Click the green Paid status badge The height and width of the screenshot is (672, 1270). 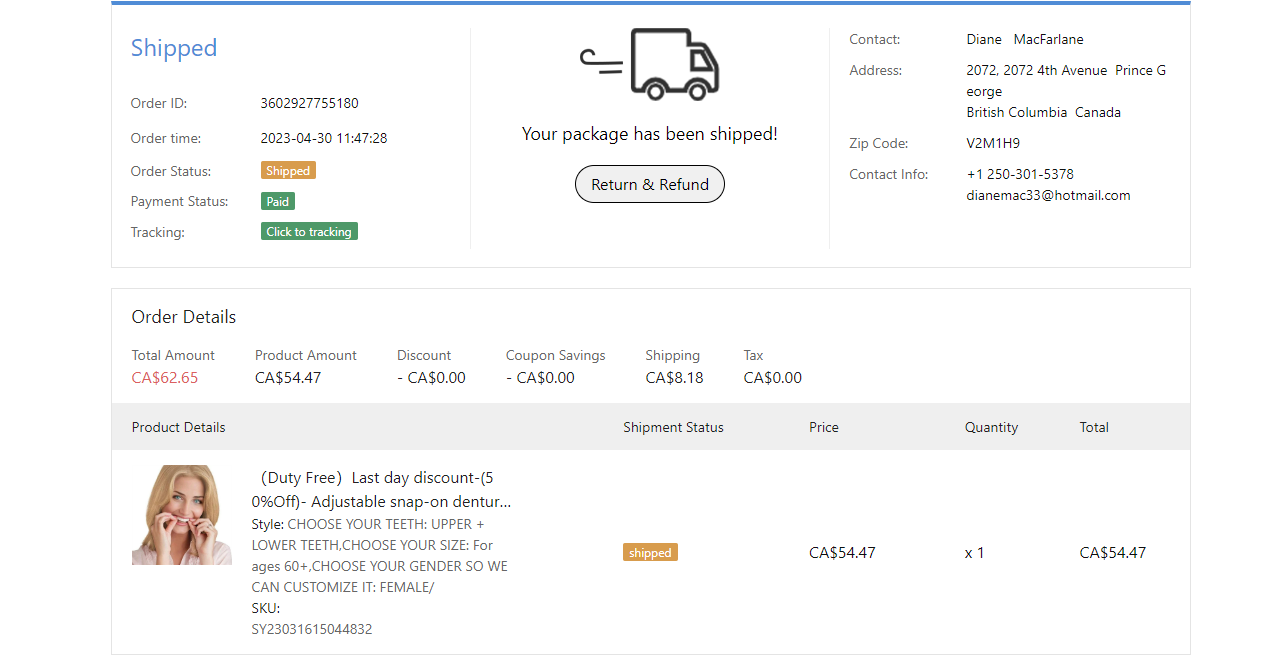(278, 202)
